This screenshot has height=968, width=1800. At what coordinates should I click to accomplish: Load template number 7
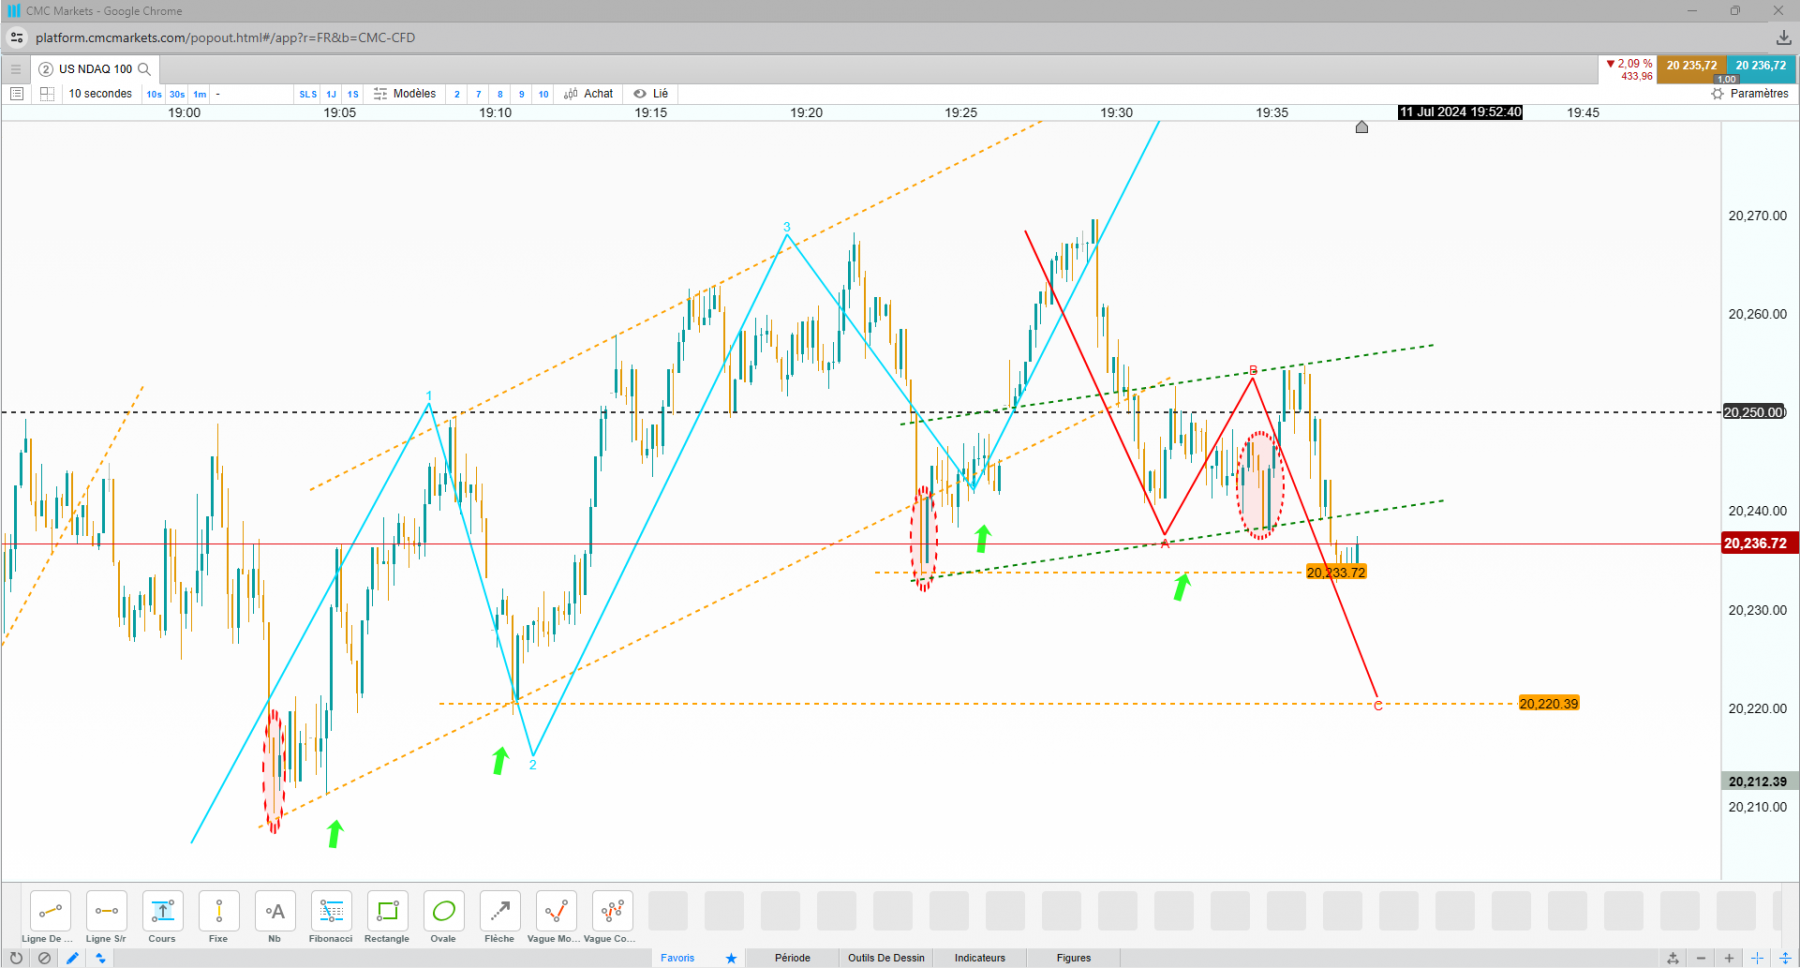coord(479,94)
